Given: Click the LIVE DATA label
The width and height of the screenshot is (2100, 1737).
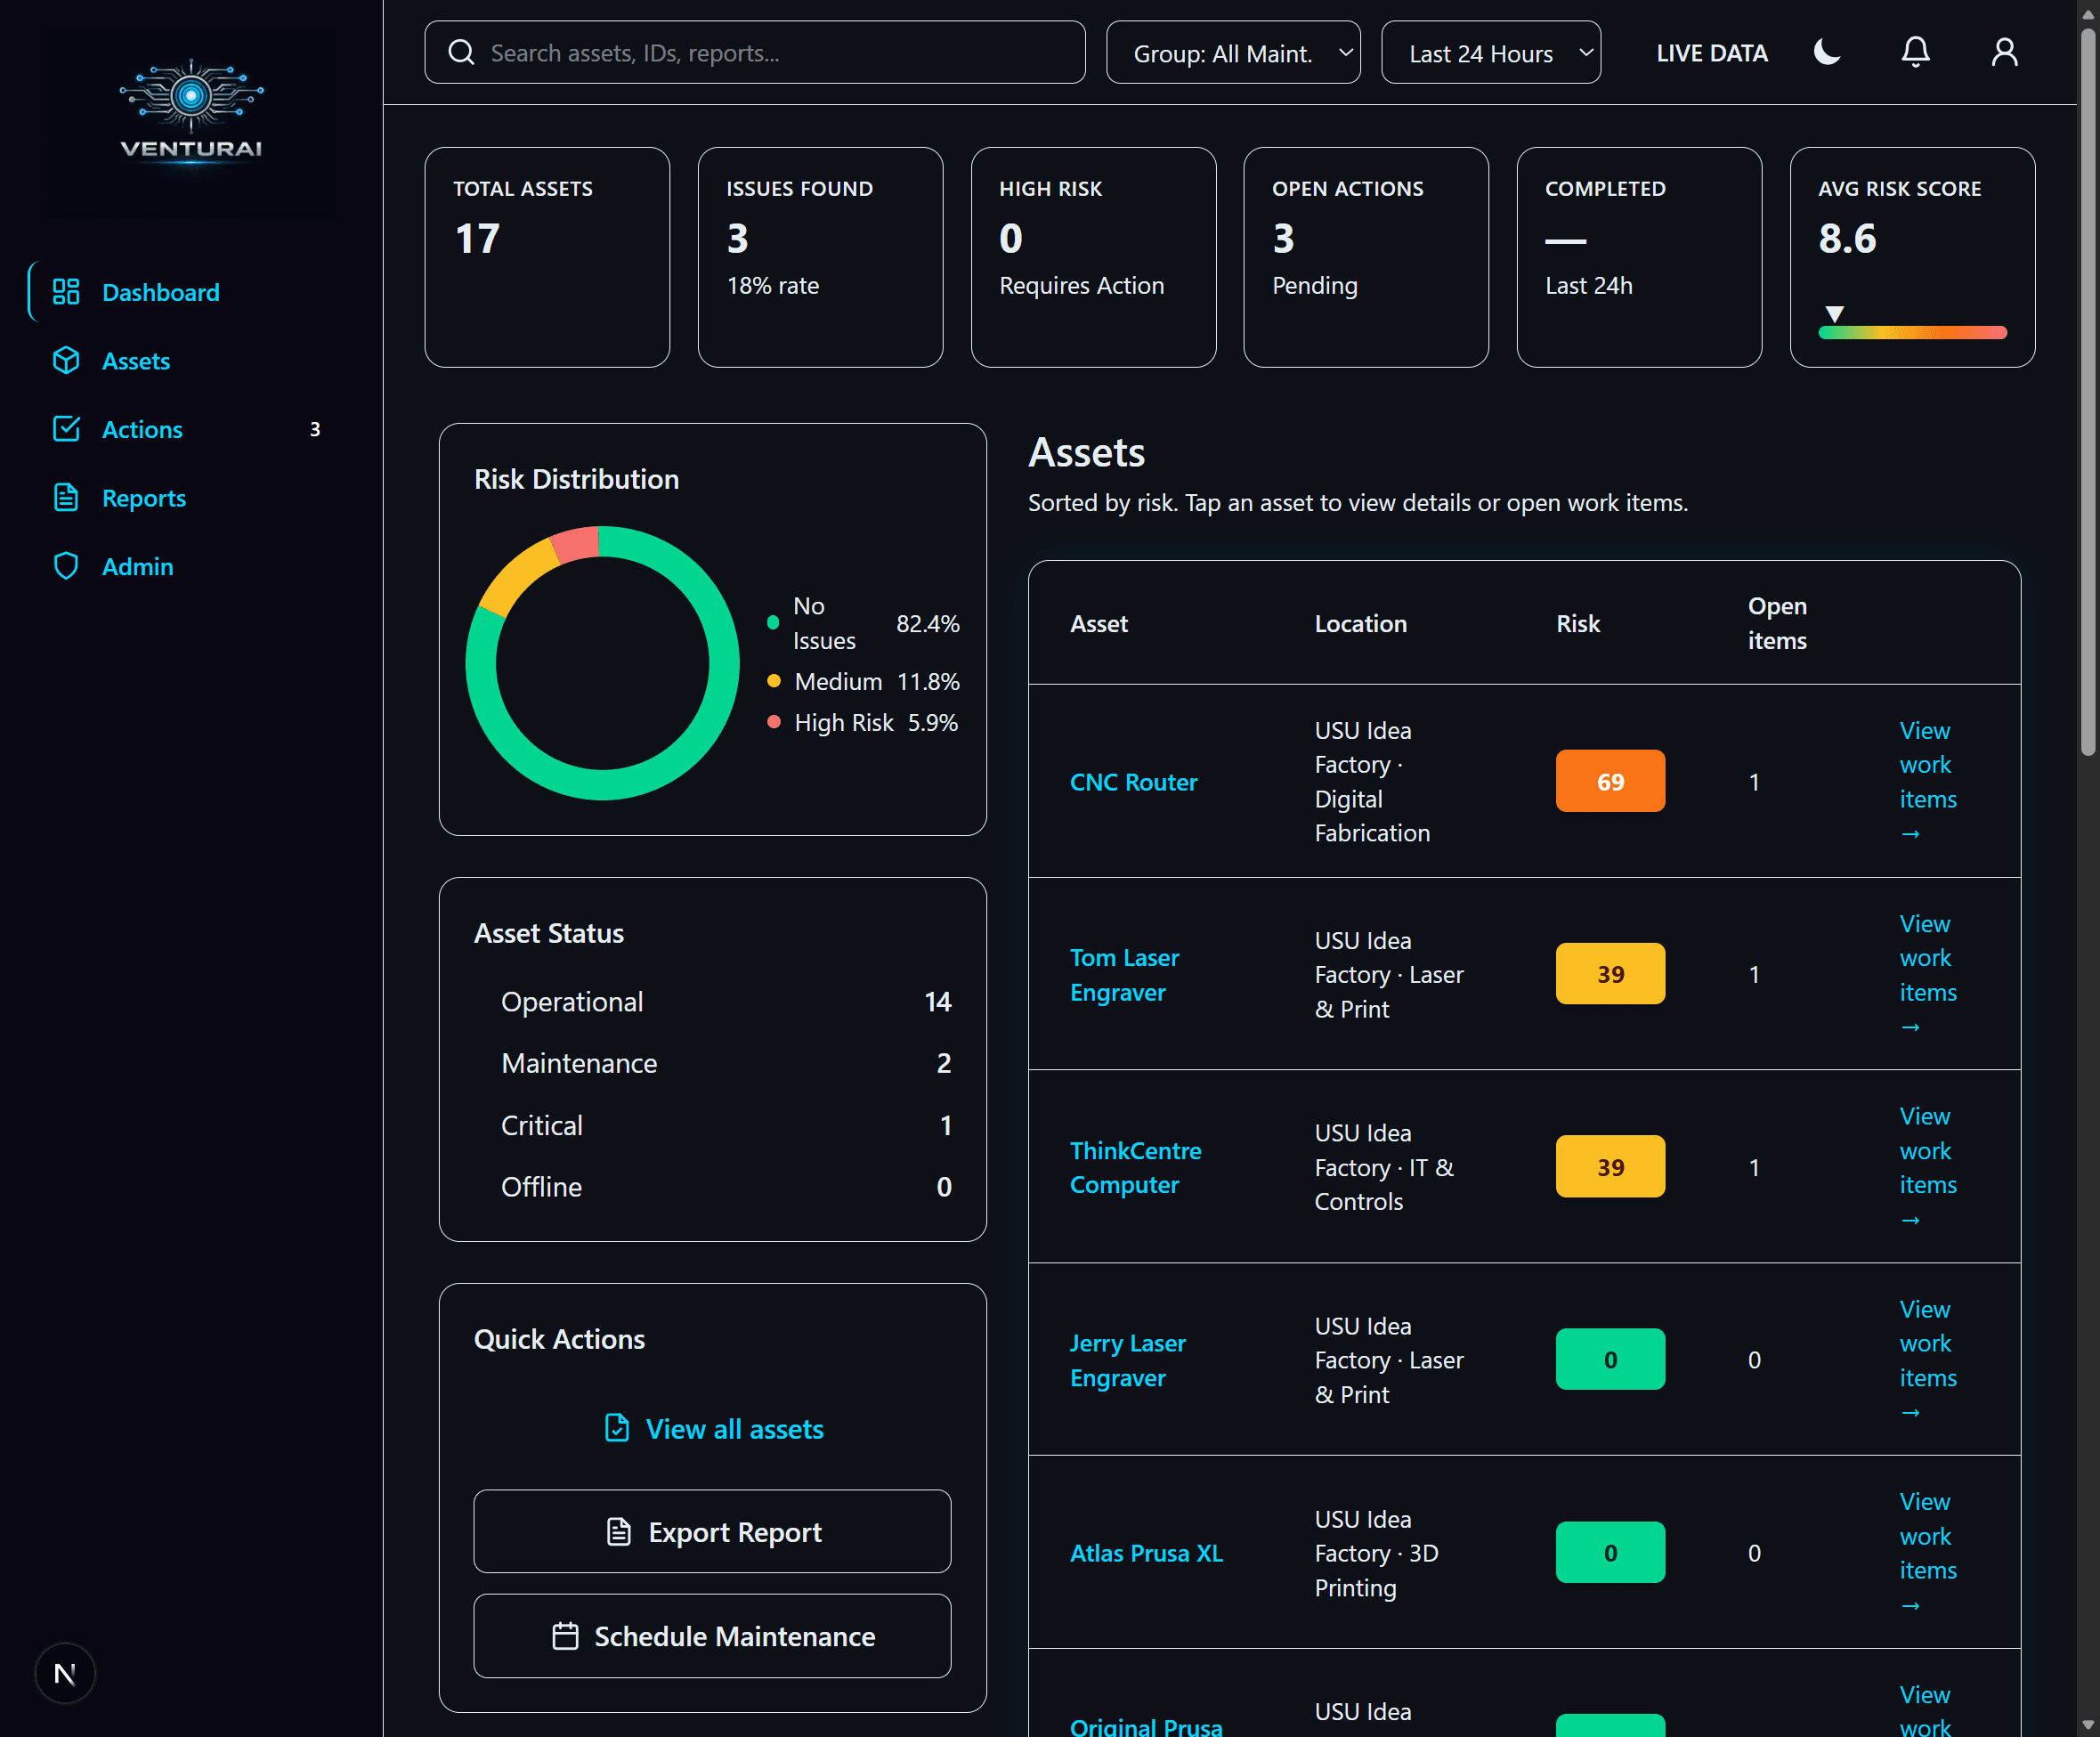Looking at the screenshot, I should click(x=1712, y=53).
